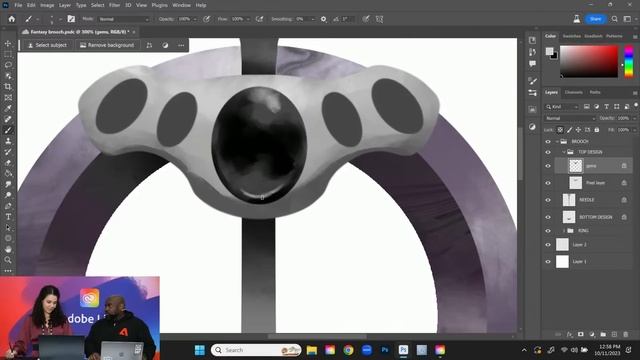The width and height of the screenshot is (640, 360).
Task: Switch to the Swatches tab
Action: click(x=571, y=36)
